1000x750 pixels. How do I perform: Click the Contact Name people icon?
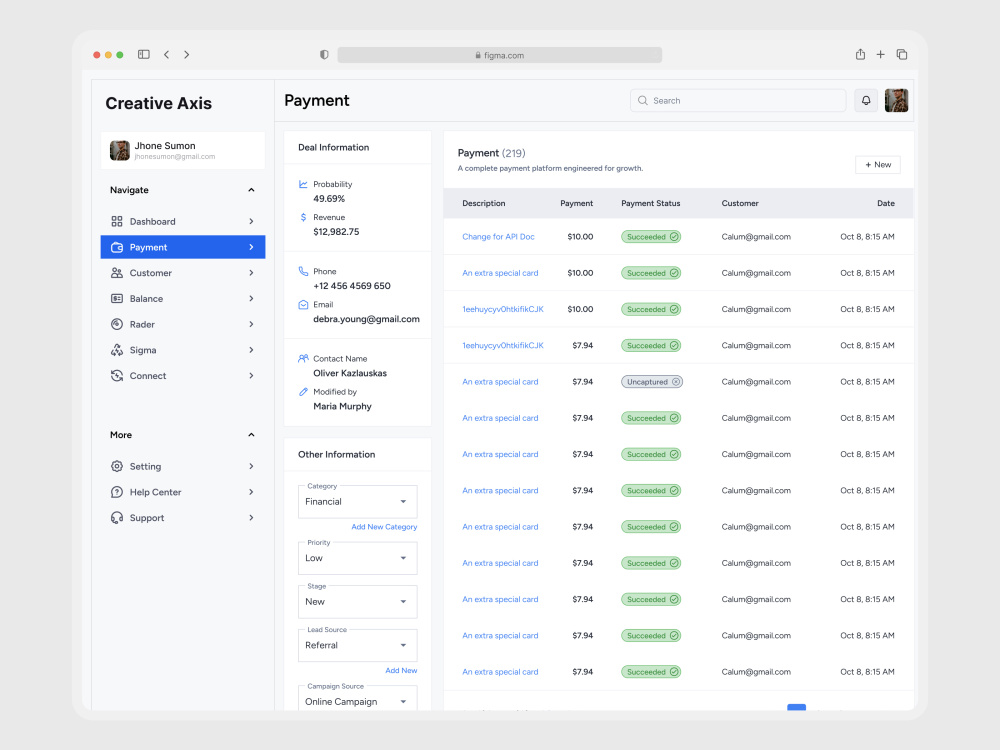(x=303, y=358)
